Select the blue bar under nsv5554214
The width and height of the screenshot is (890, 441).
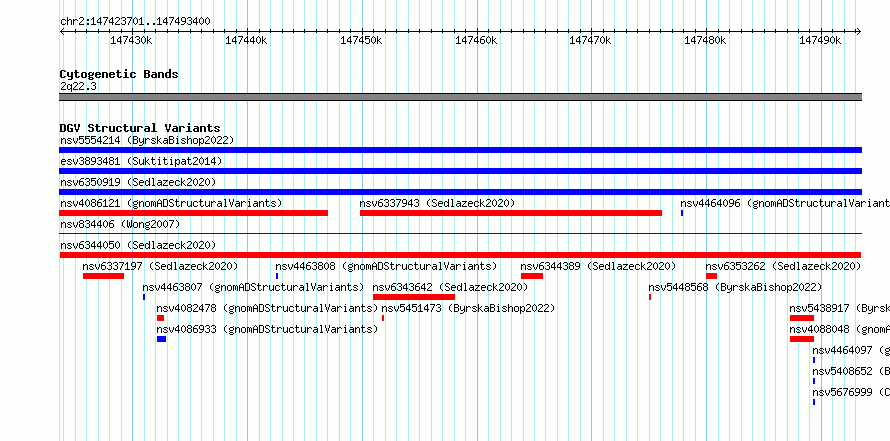point(460,150)
